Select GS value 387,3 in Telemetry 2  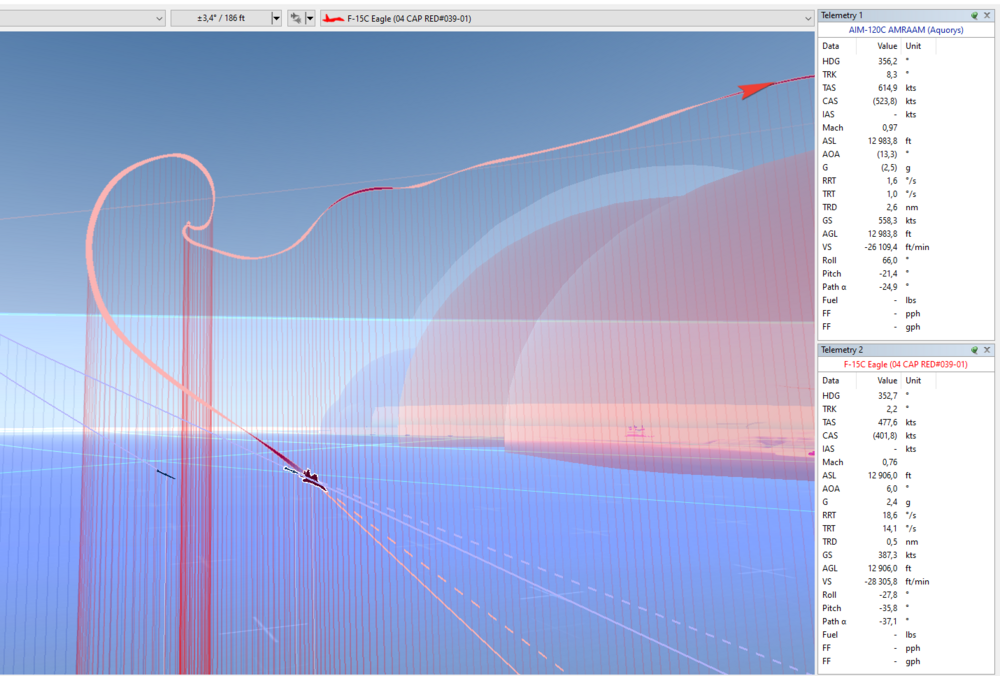(x=887, y=555)
